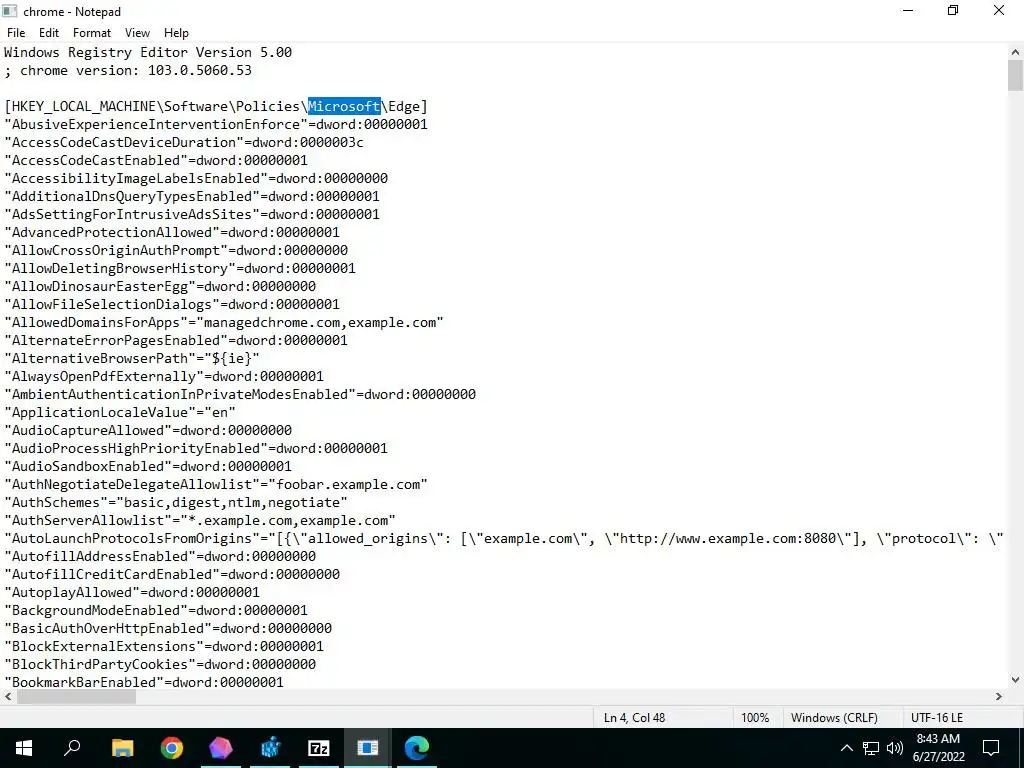Open the Windows Start menu
The height and width of the screenshot is (768, 1024).
coord(24,748)
